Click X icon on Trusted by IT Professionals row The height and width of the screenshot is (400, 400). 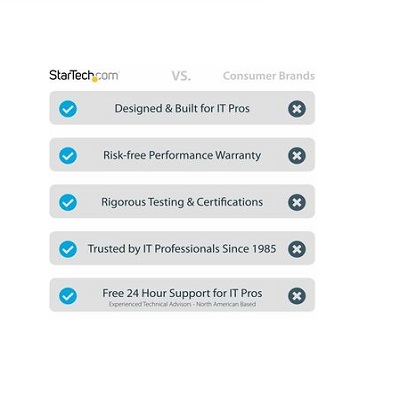tap(297, 249)
